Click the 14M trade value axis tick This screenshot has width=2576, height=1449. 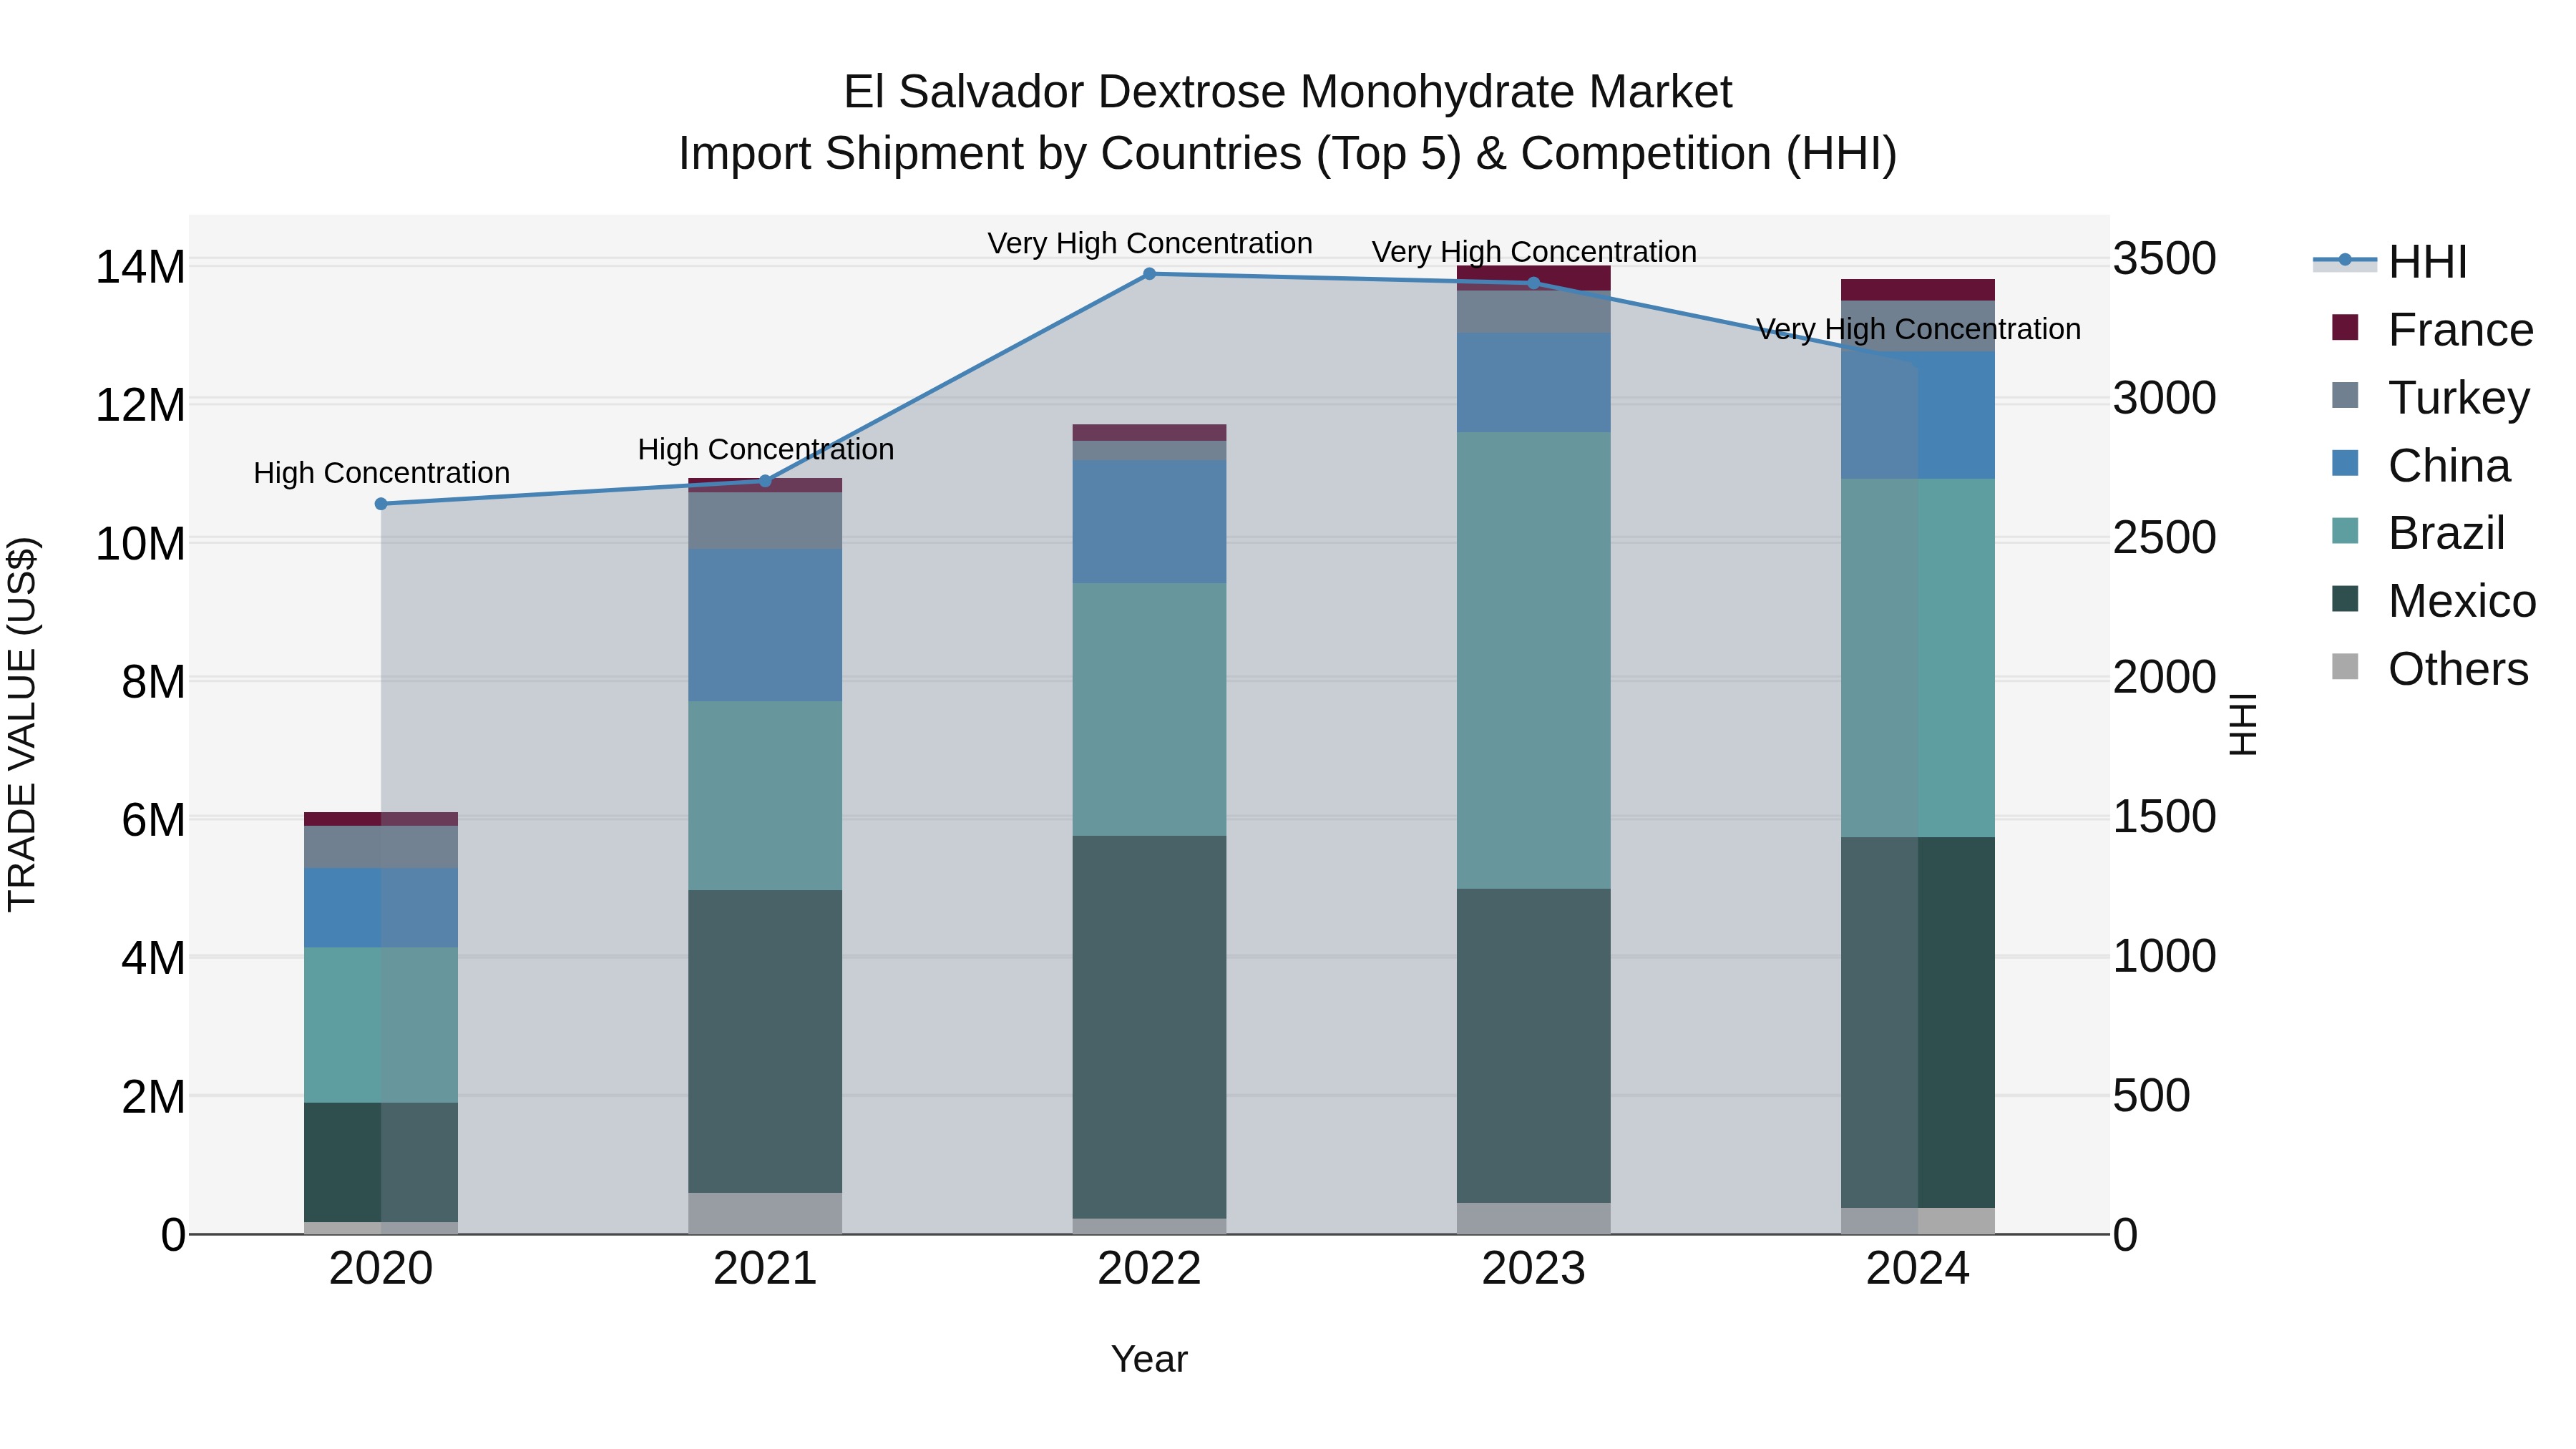click(x=140, y=267)
